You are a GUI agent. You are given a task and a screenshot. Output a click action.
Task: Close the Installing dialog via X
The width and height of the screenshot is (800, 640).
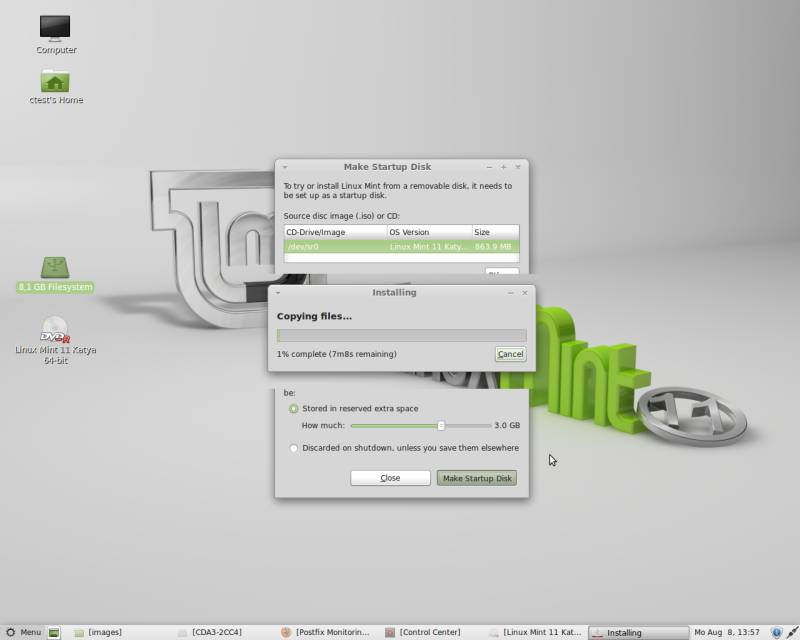525,293
